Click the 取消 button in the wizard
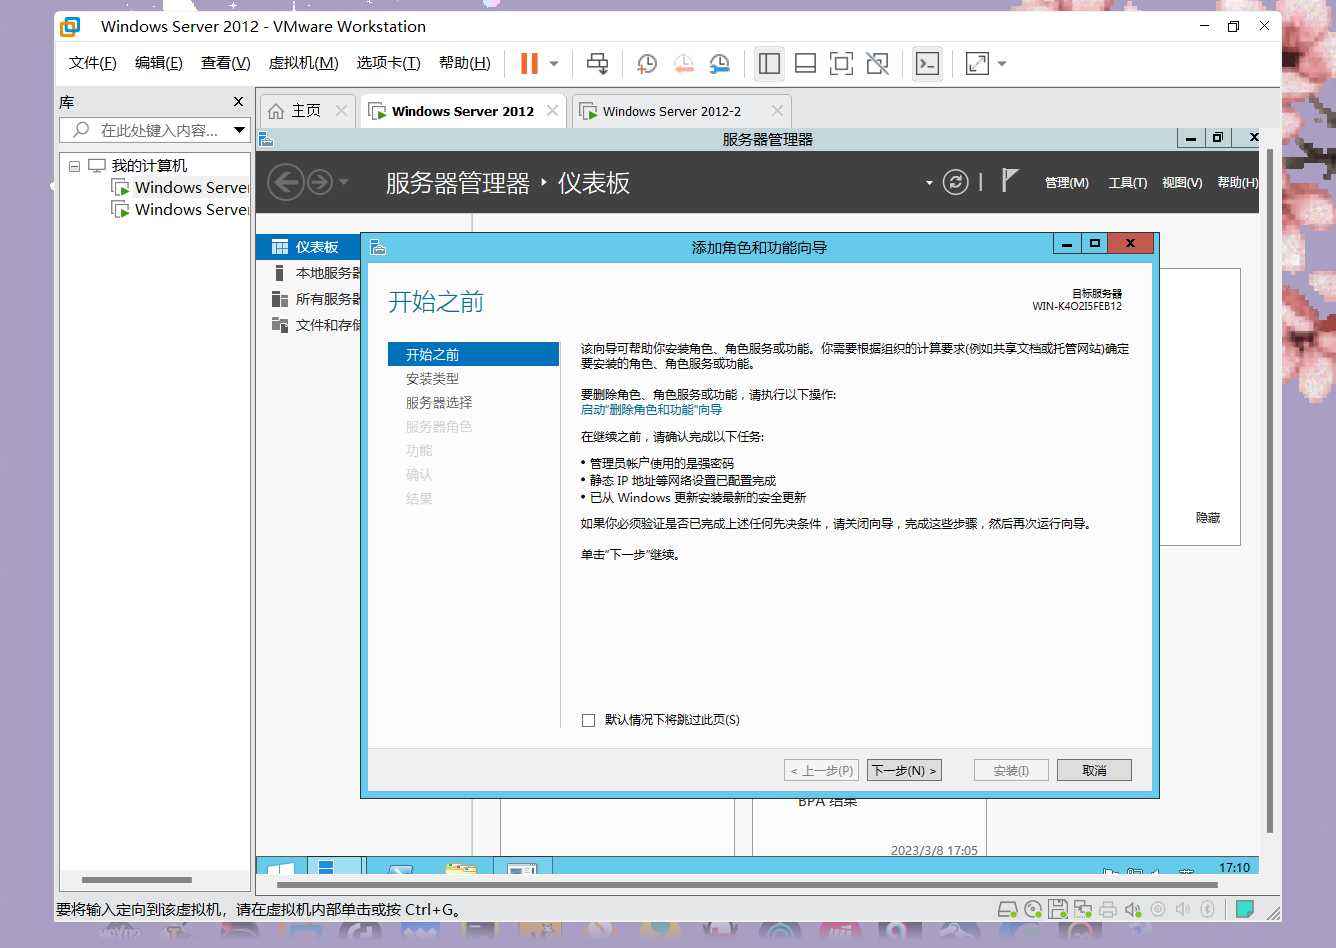 tap(1094, 770)
